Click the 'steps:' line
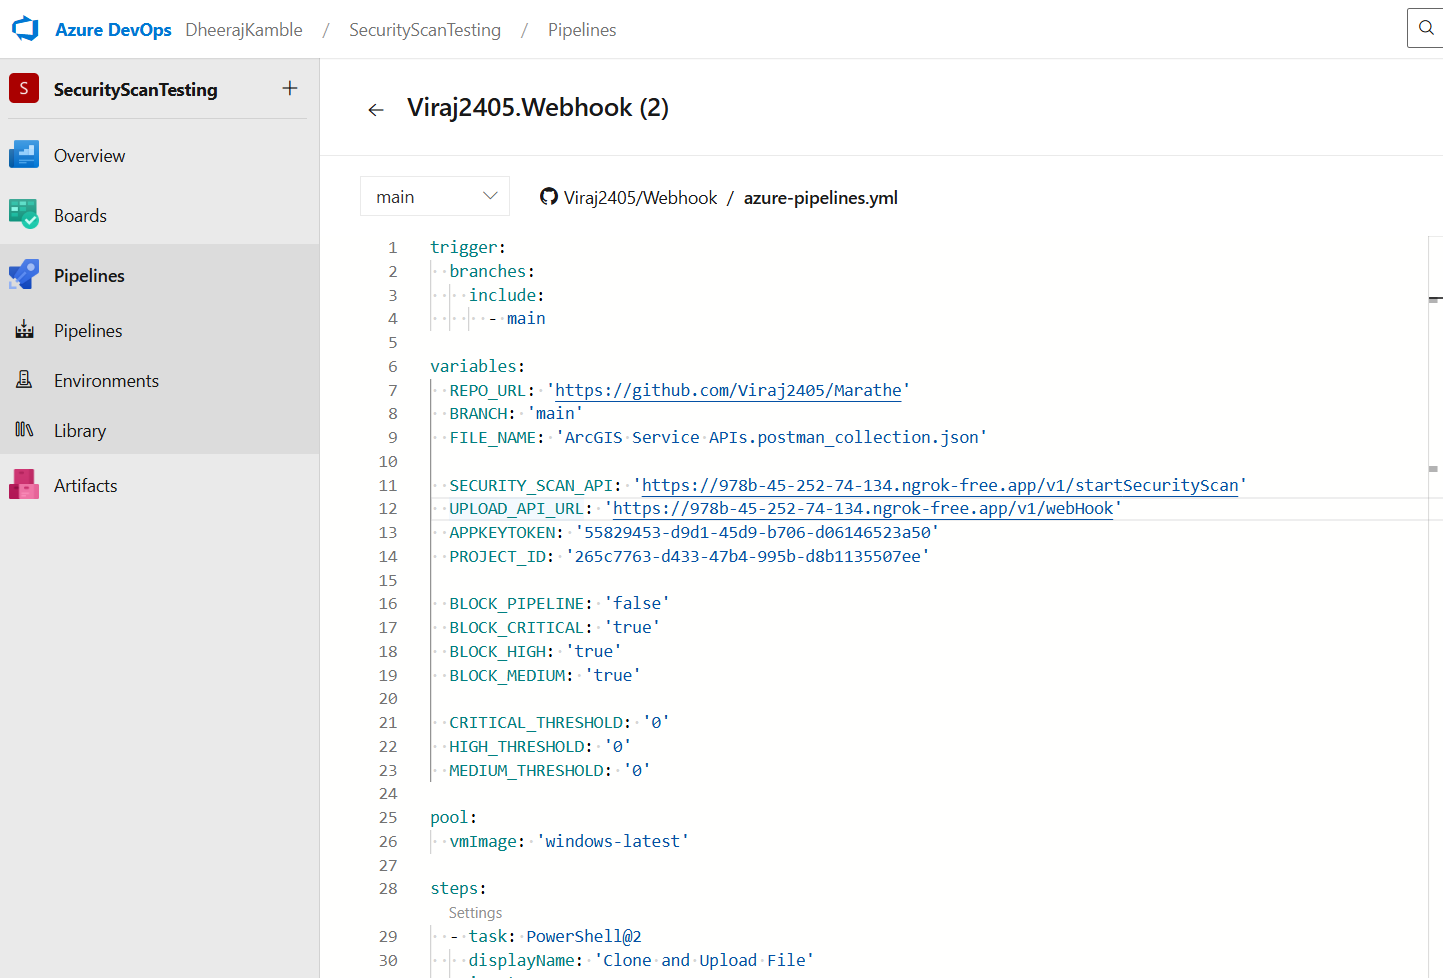1443x978 pixels. pos(458,888)
